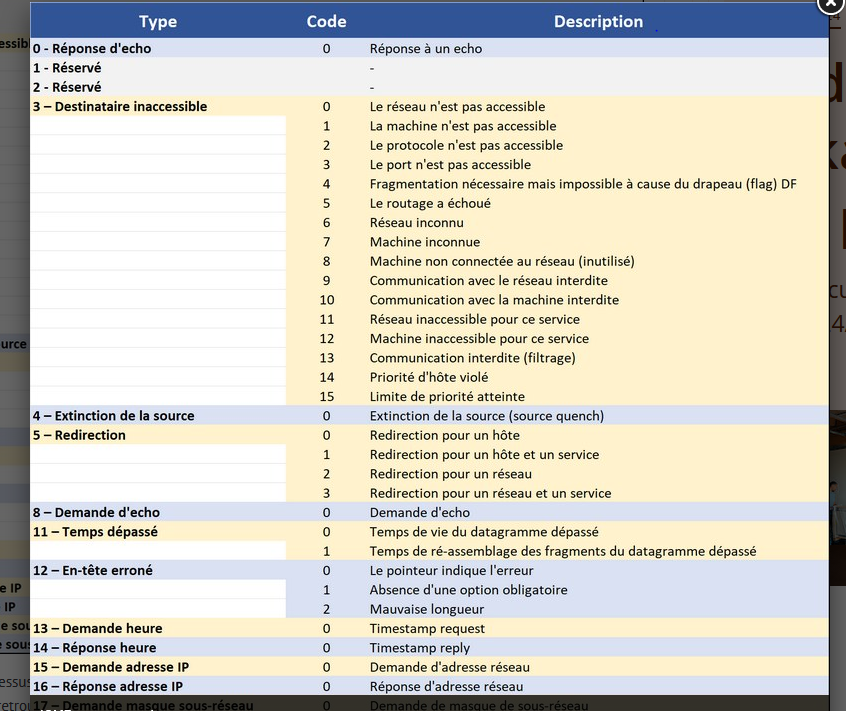Click the Type column header
Screen dimensions: 846x711
pos(158,21)
